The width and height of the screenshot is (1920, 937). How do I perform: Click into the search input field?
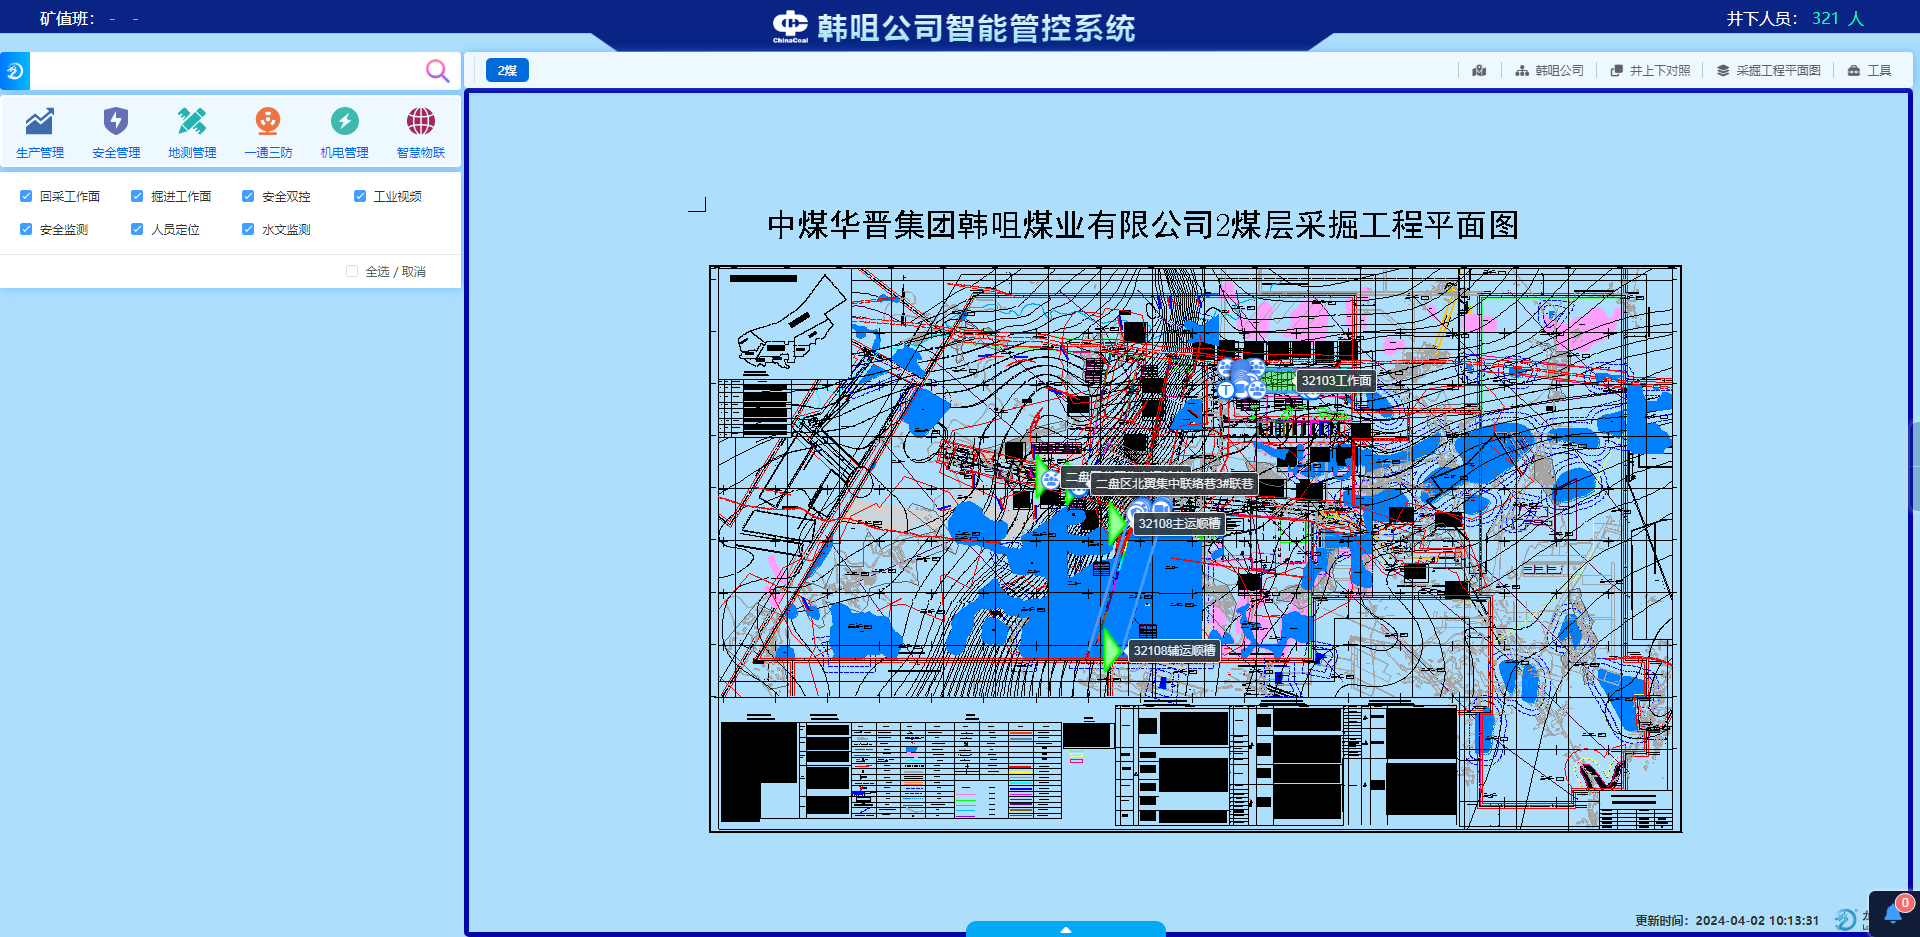tap(227, 71)
